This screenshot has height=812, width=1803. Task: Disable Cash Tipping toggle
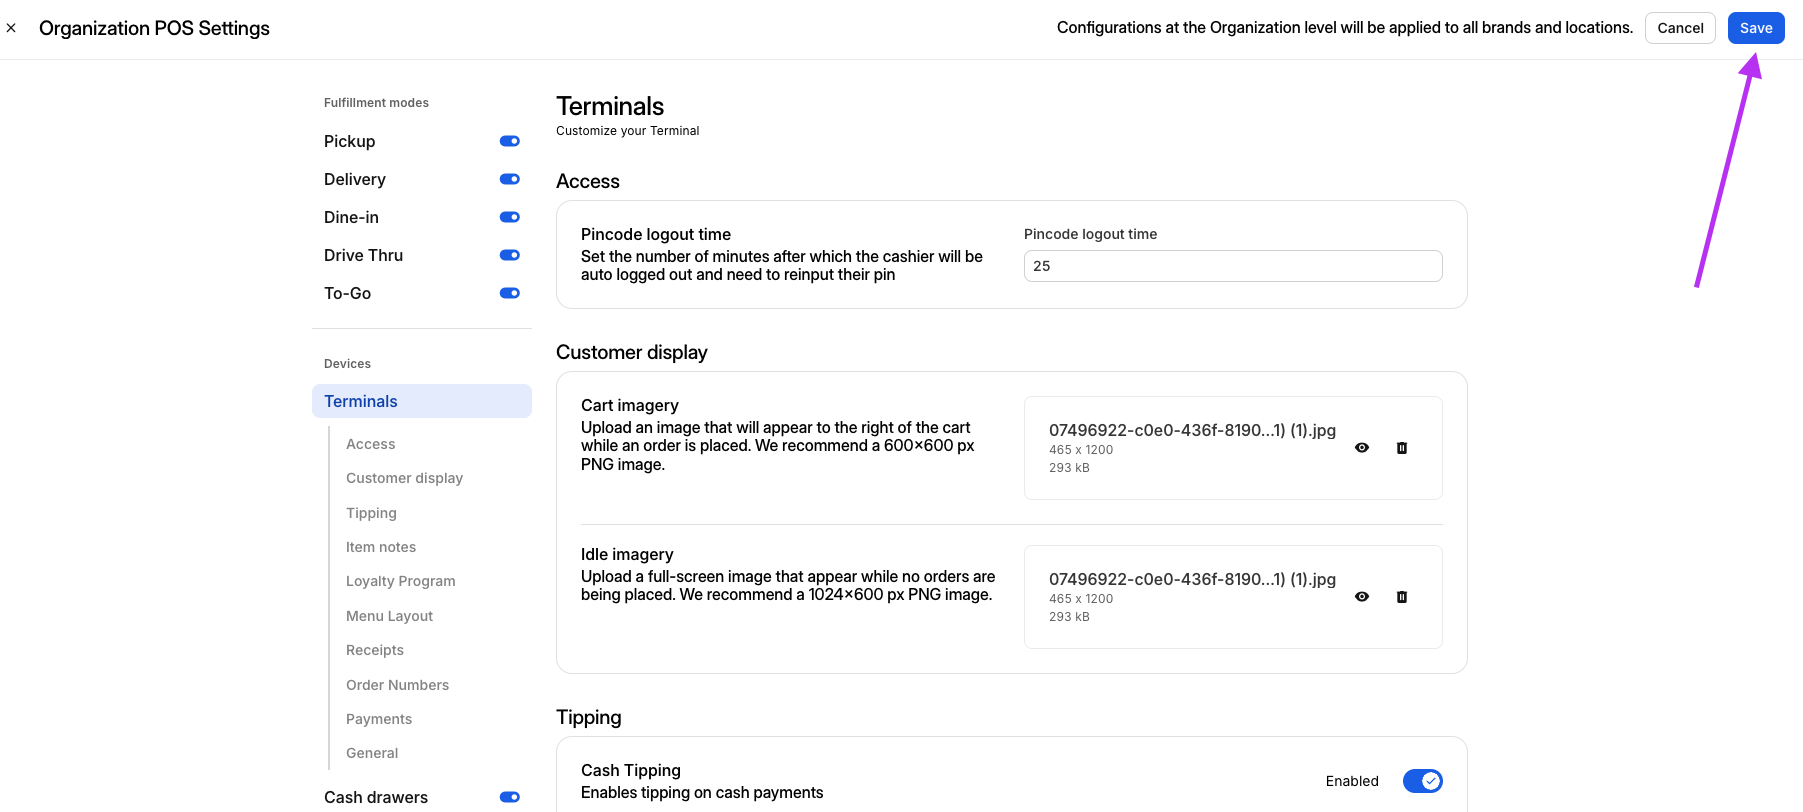(1422, 781)
